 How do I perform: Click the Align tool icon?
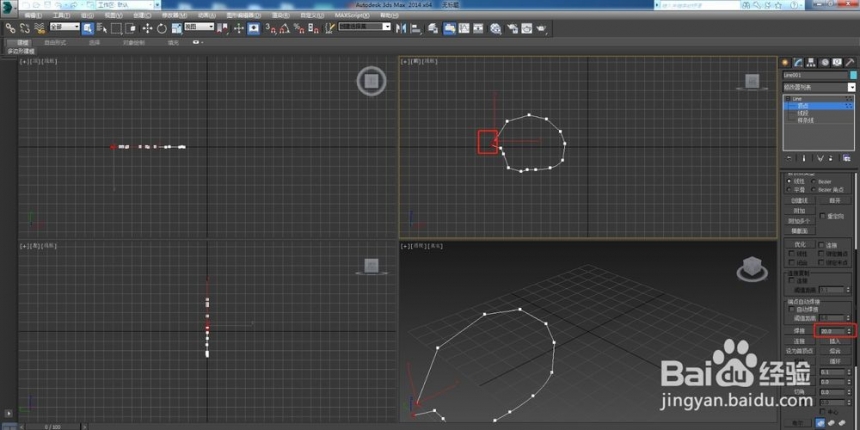pos(416,28)
